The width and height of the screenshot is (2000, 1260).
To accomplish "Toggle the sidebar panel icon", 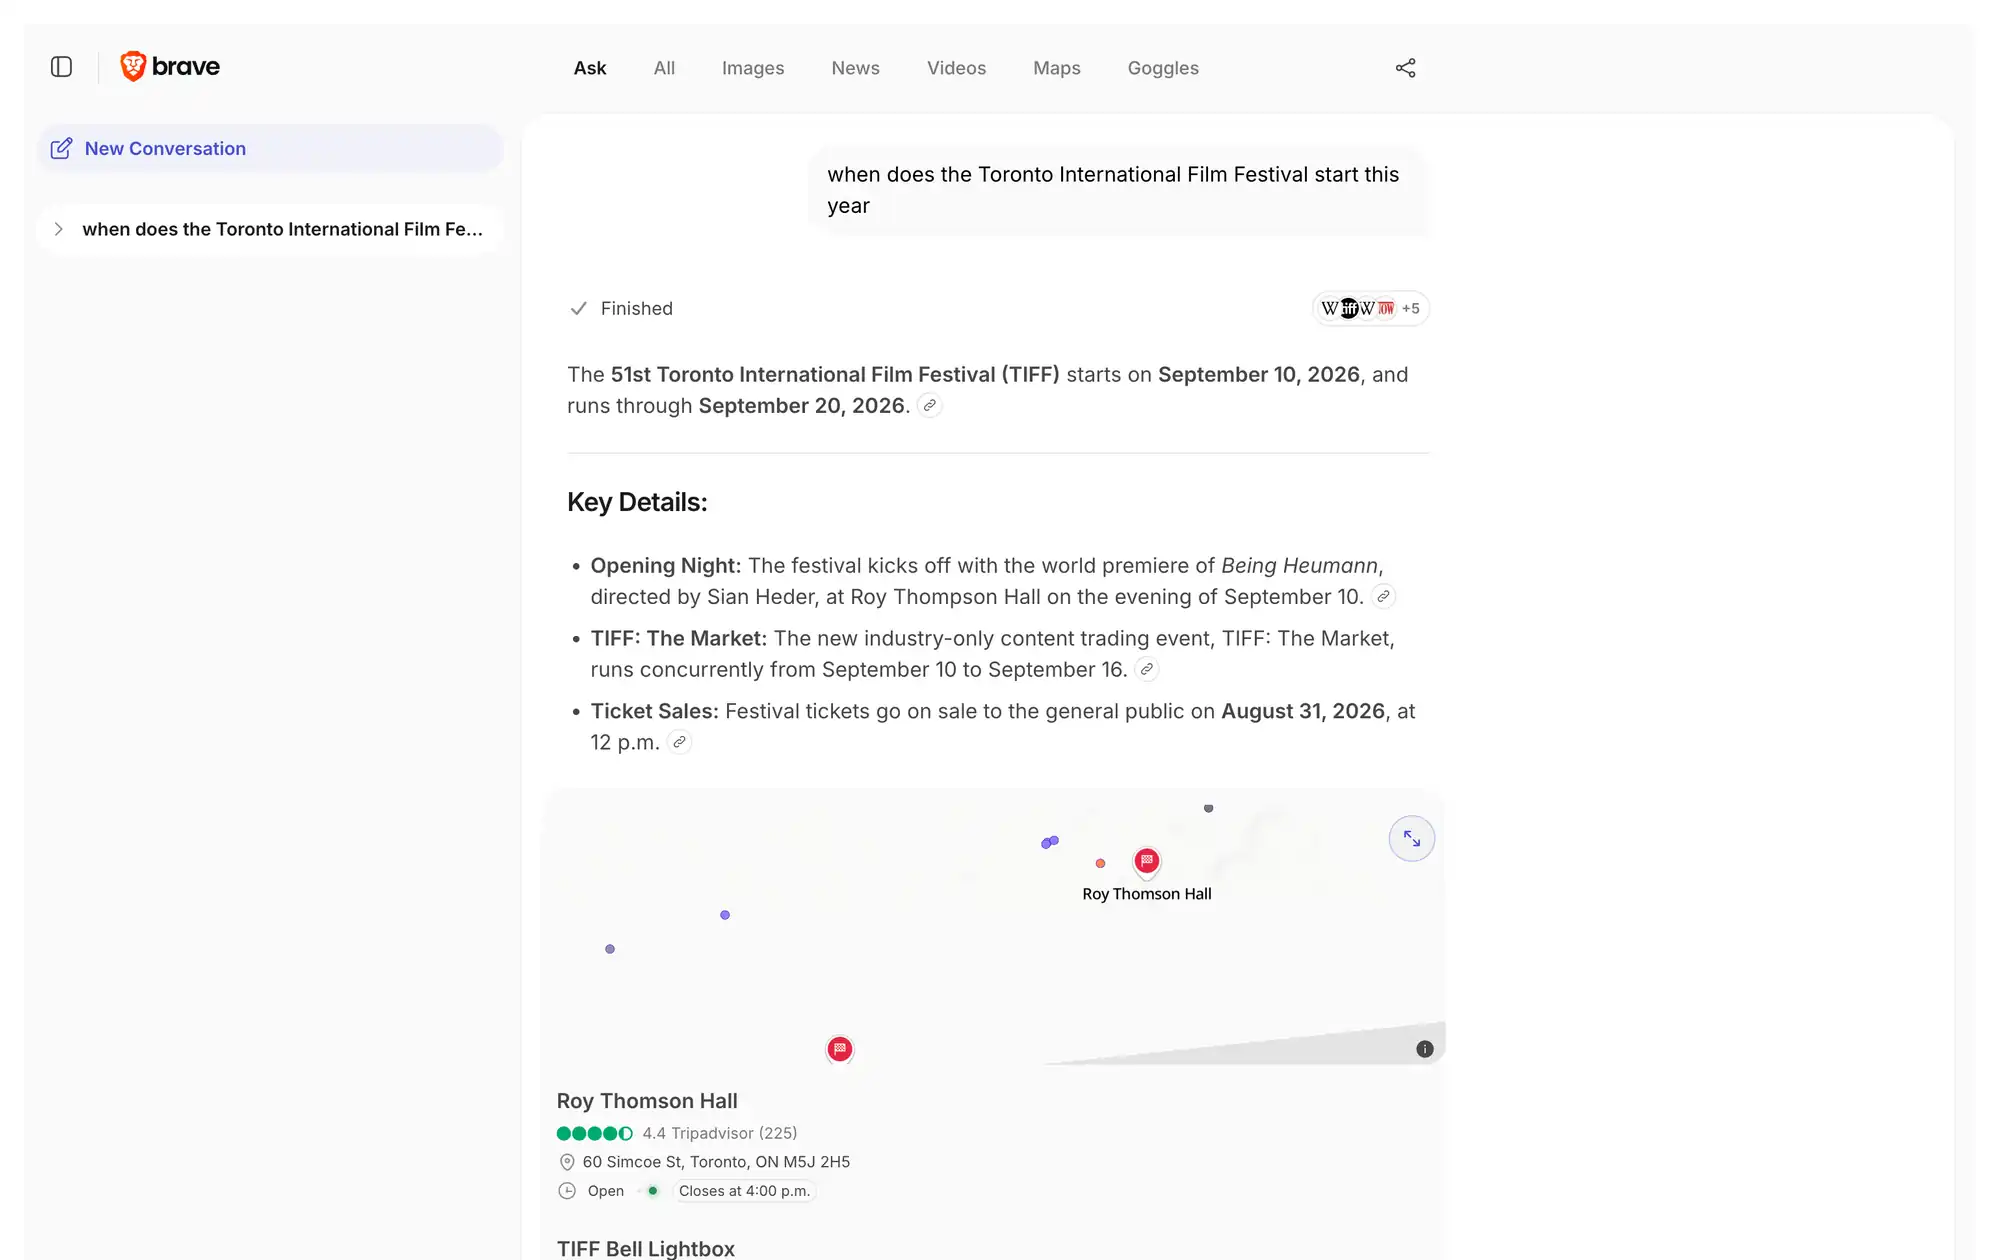I will [x=61, y=67].
